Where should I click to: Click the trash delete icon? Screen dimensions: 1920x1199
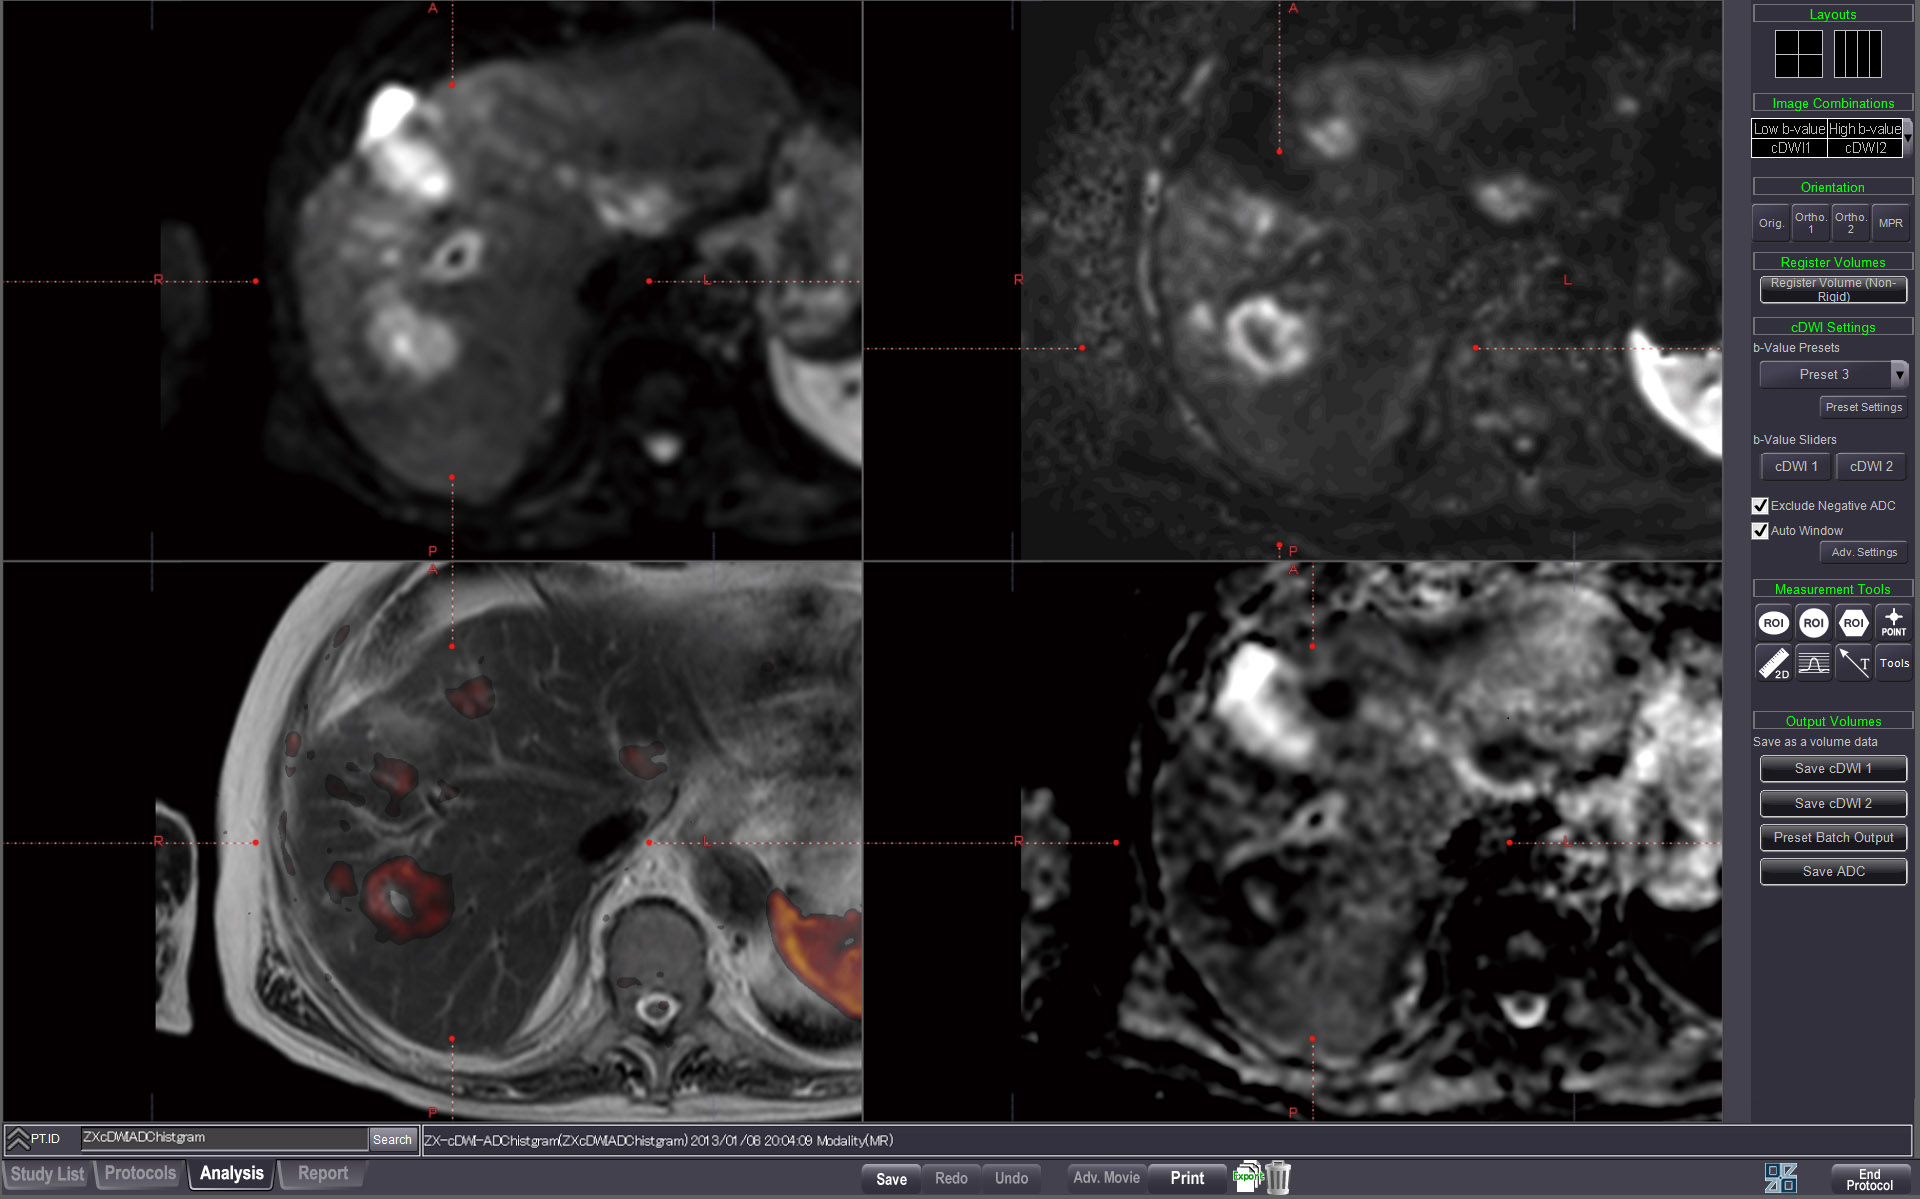[x=1279, y=1177]
